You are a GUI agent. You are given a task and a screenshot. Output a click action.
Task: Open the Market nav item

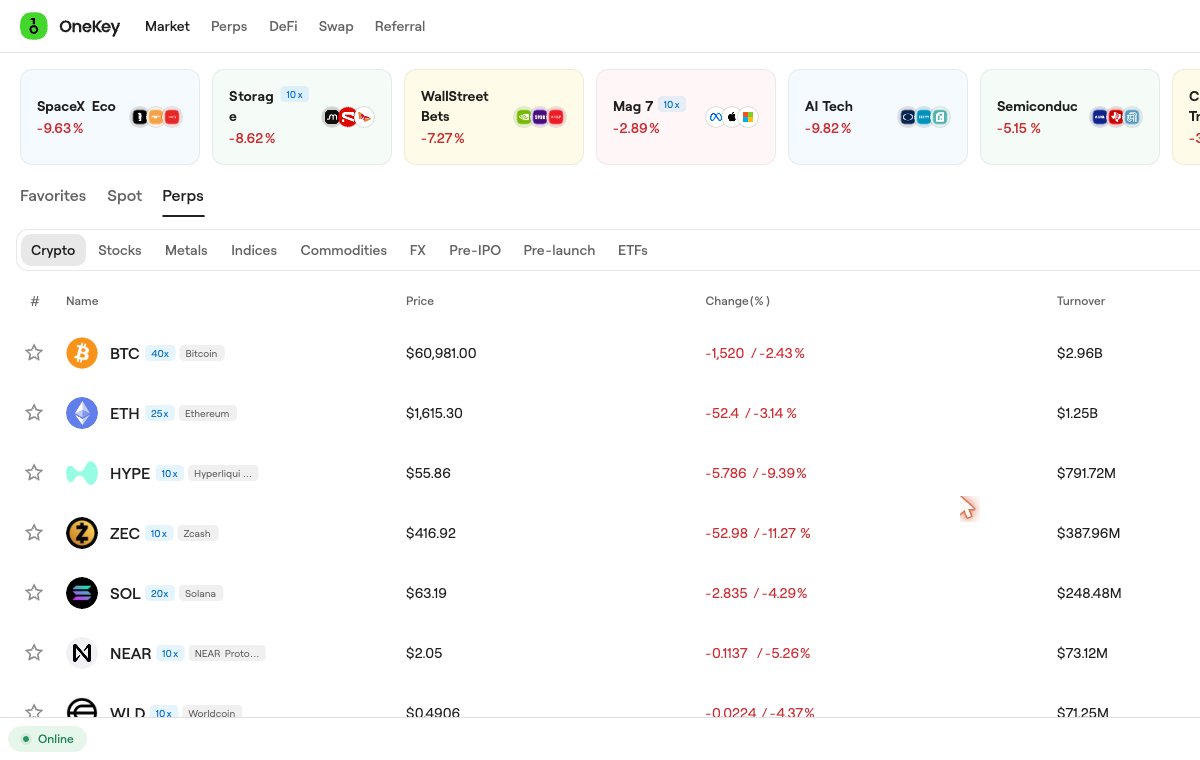(167, 27)
